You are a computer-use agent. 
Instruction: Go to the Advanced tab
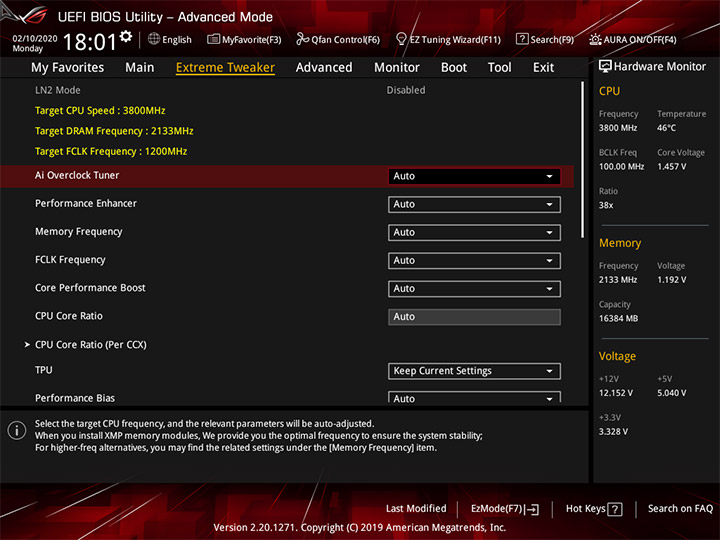324,68
